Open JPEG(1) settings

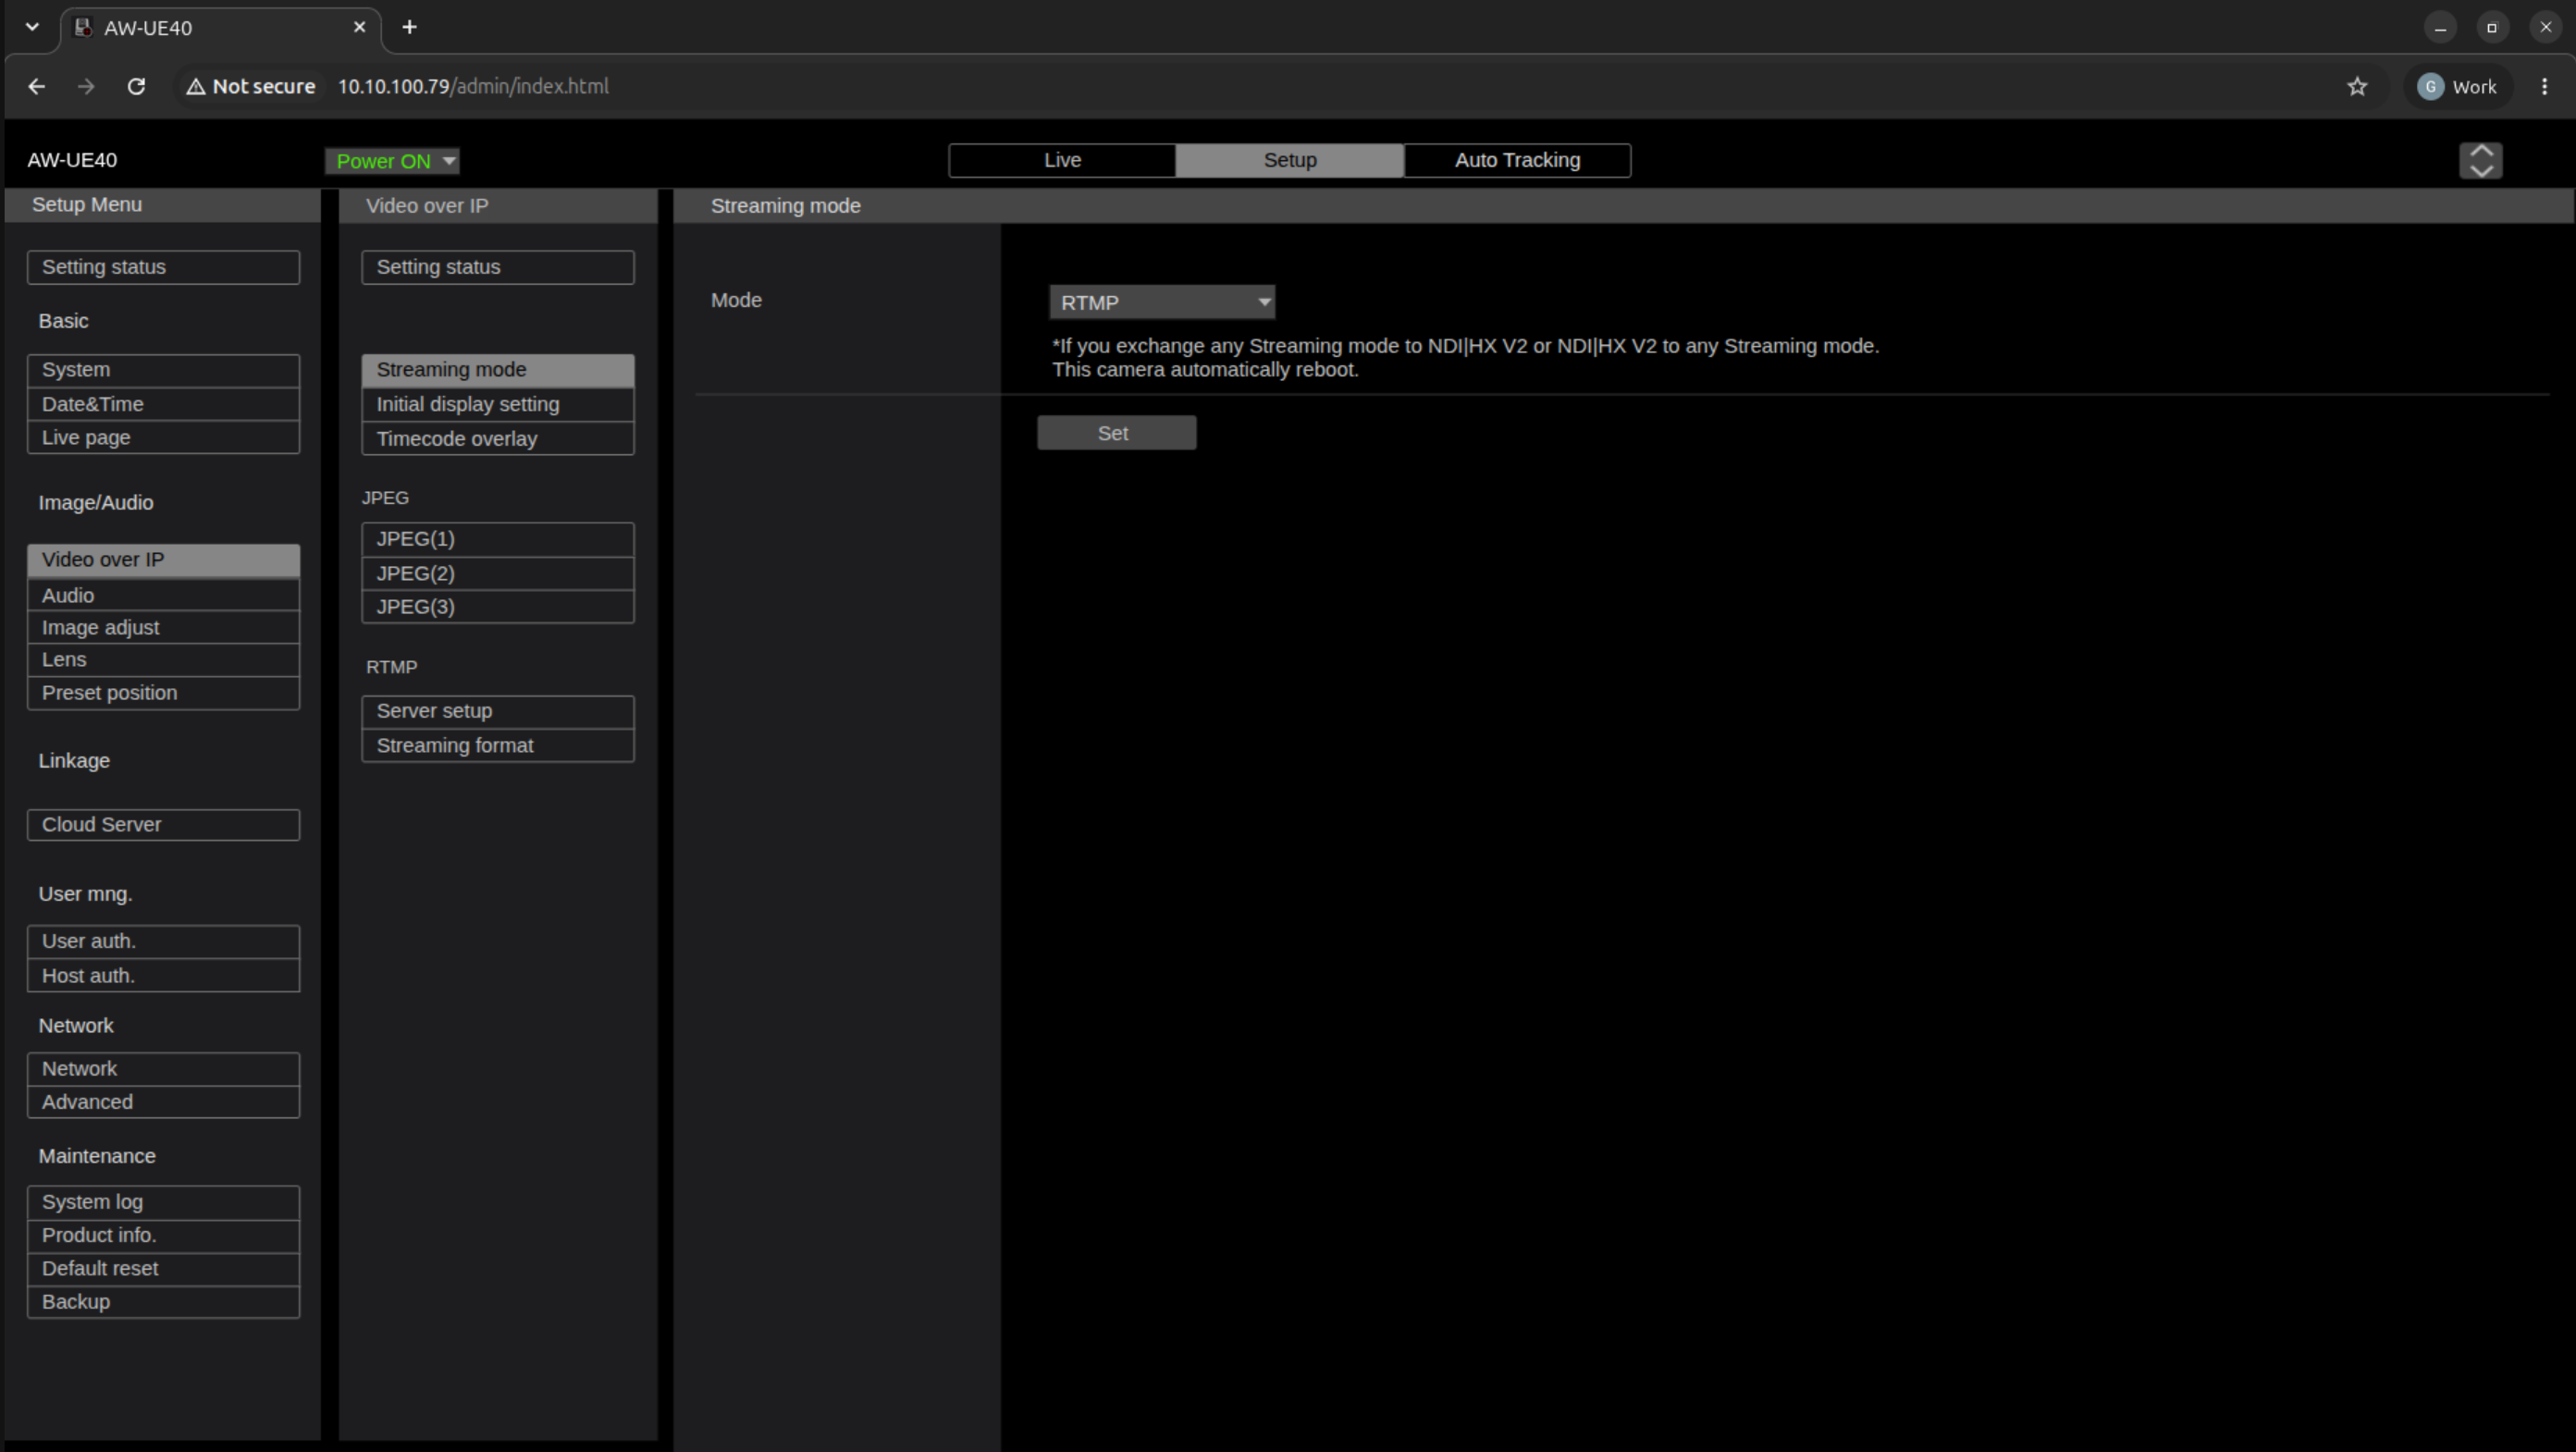click(x=497, y=539)
